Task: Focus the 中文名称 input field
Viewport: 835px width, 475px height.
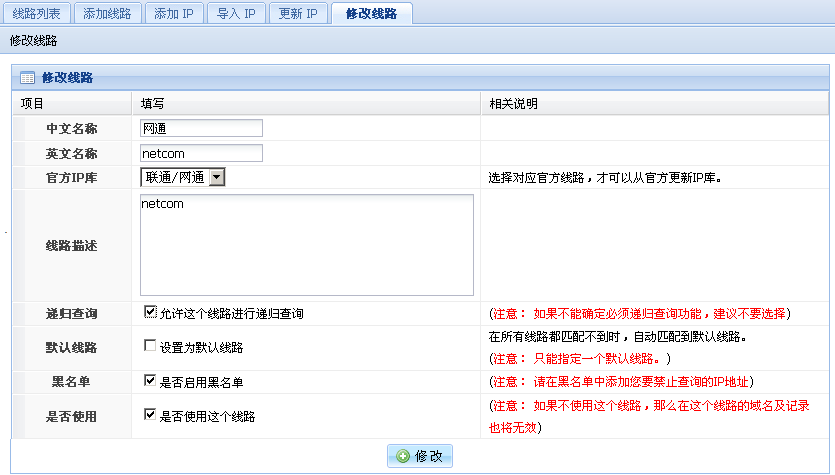Action: tap(201, 128)
